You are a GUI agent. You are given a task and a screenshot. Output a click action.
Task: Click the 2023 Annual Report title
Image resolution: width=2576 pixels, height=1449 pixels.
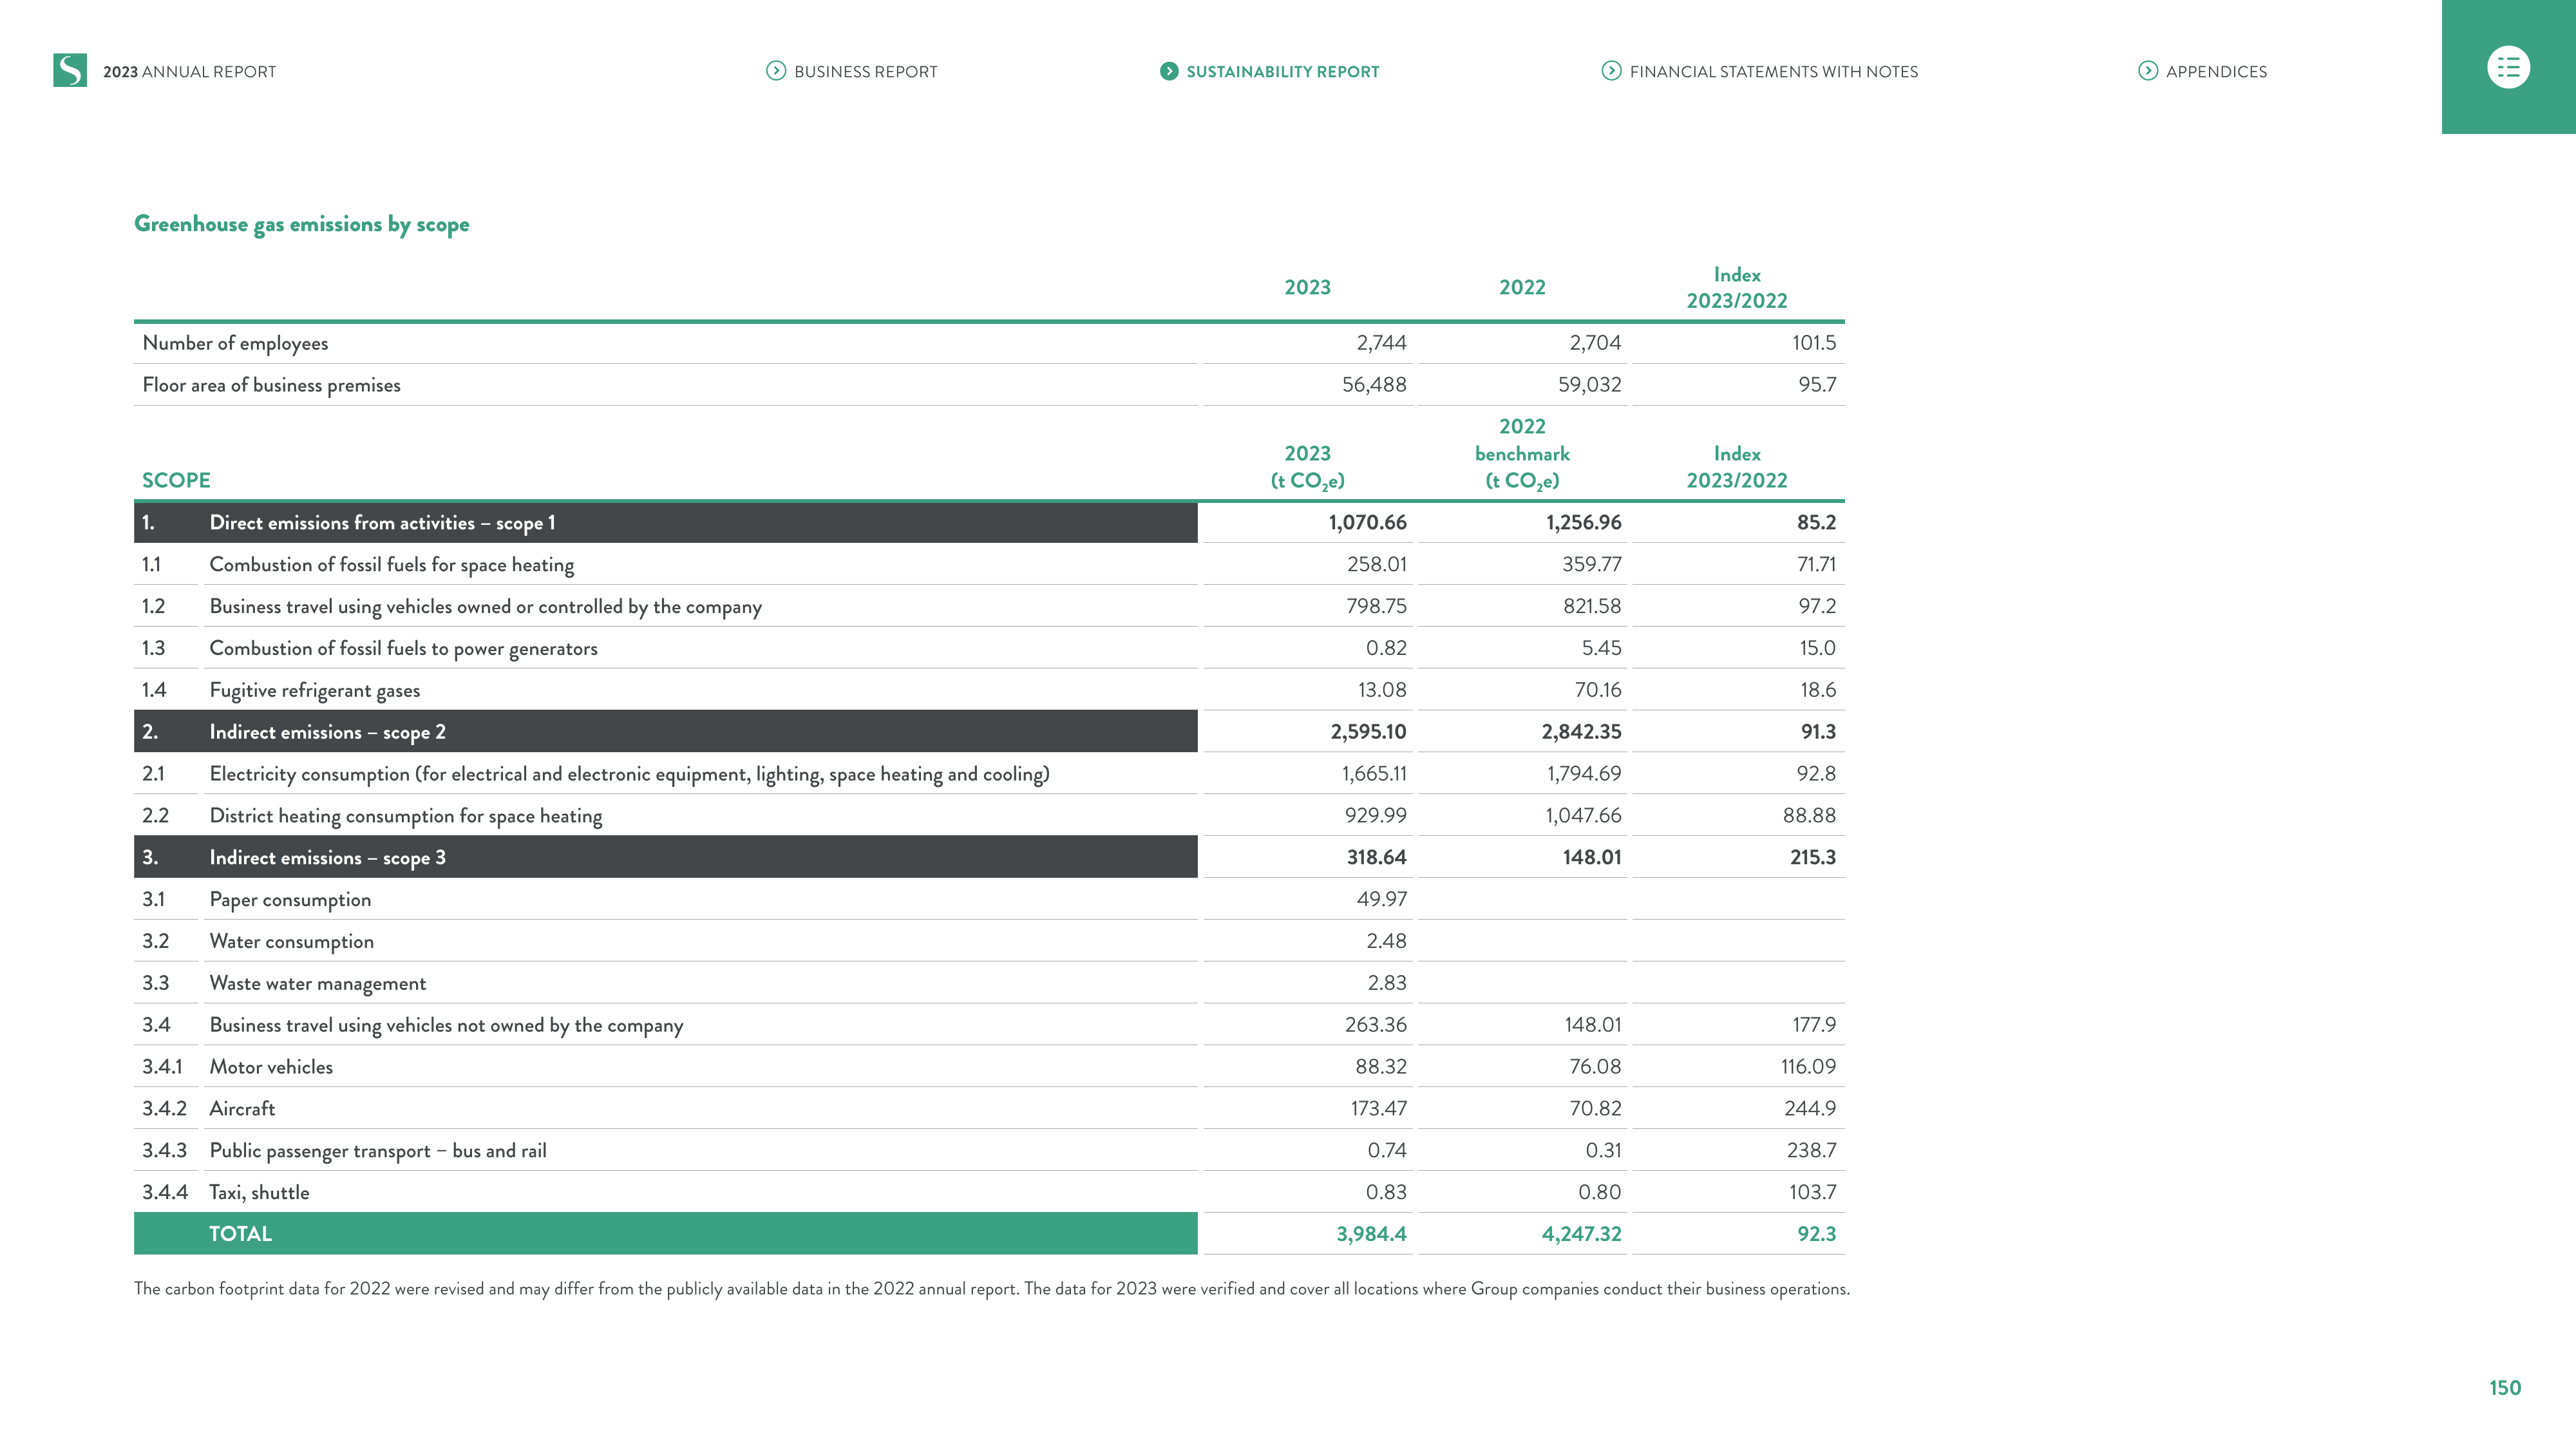189,72
